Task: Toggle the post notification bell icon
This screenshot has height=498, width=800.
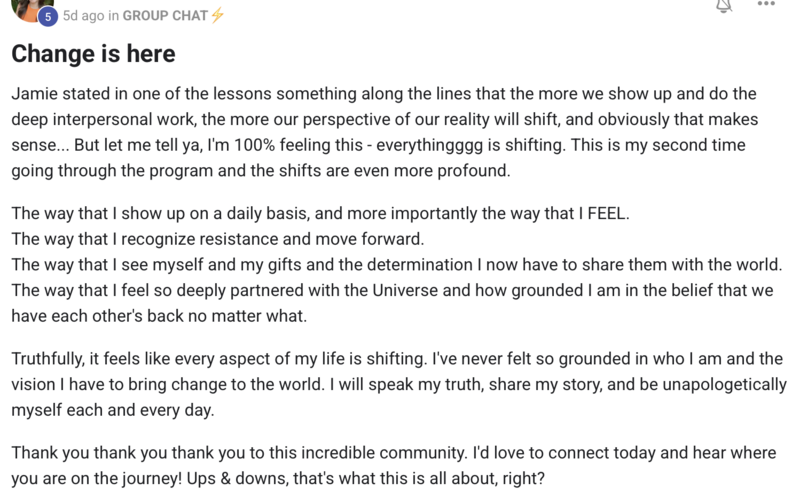Action: (723, 6)
